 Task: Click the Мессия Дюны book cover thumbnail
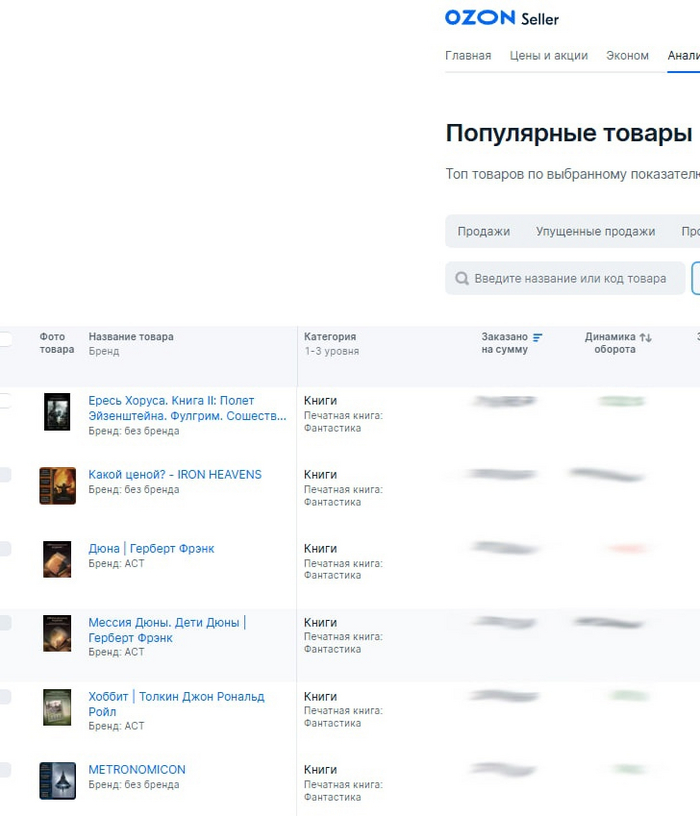click(x=57, y=633)
